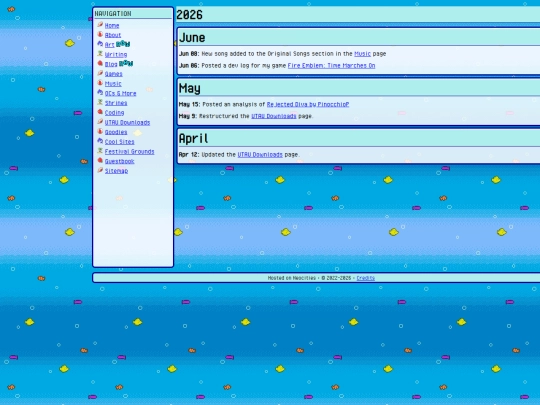Open the Art section link
540x405 pixels.
coord(110,45)
